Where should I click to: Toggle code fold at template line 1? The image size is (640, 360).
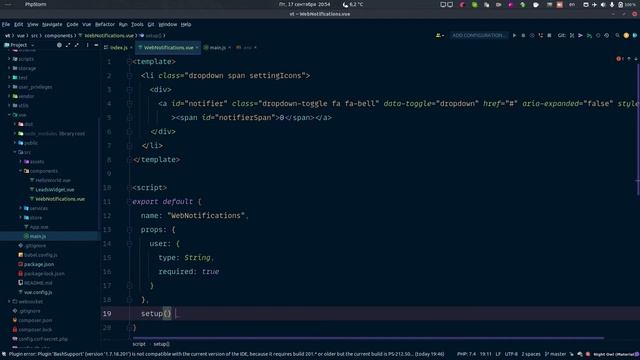129,62
